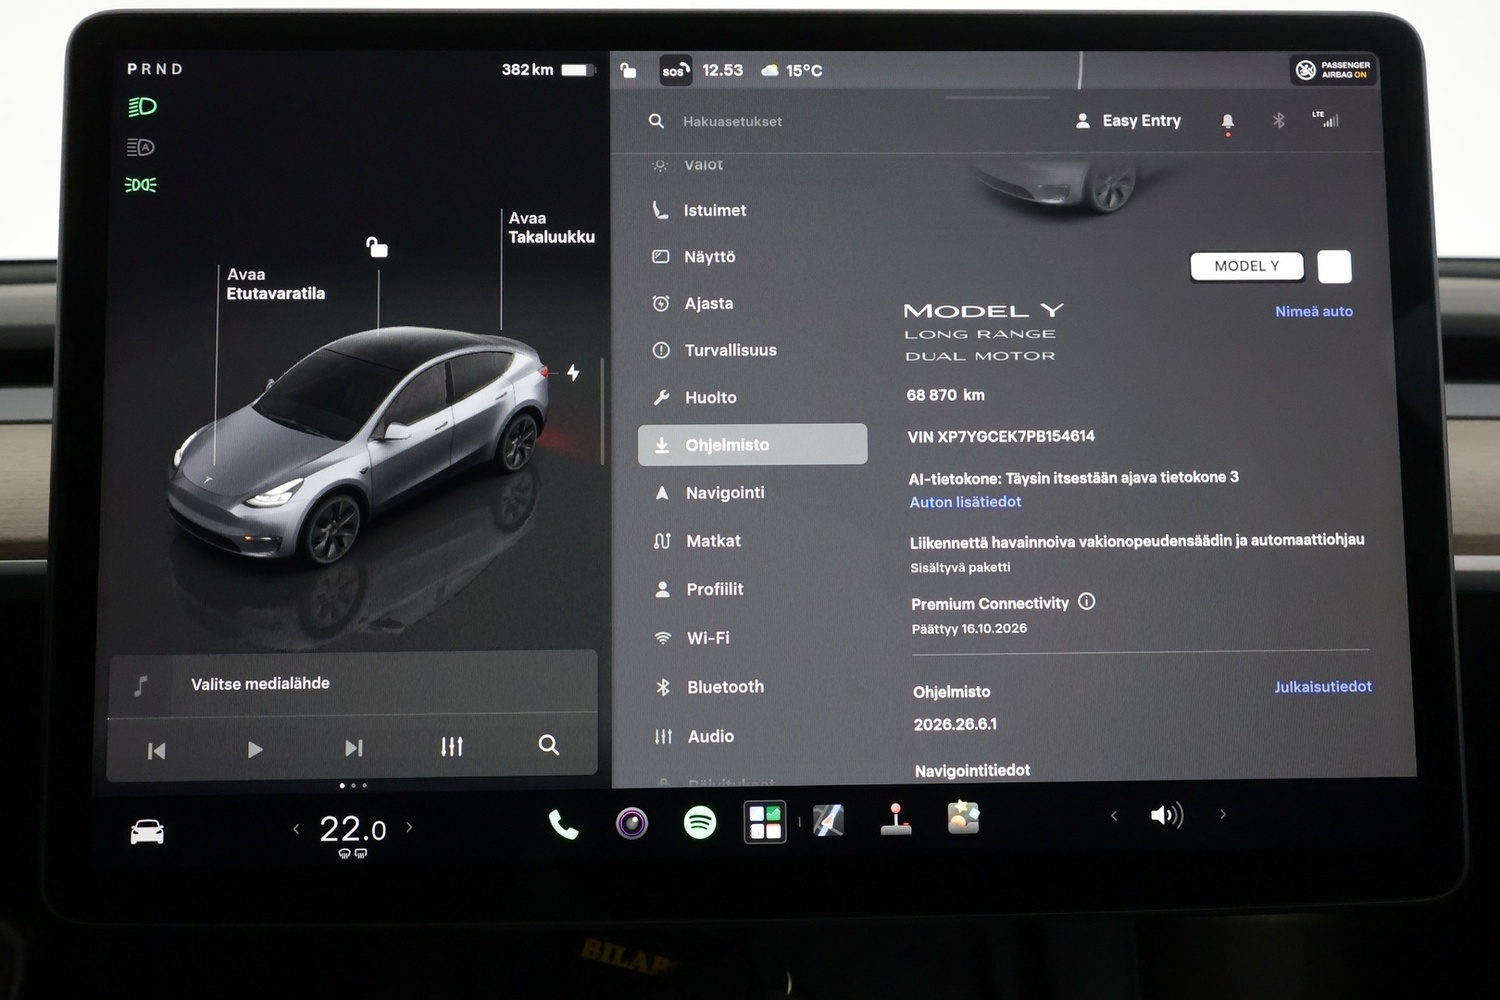Rename the car via Nimeä auto
Screen dimensions: 1500x1000
[1314, 312]
